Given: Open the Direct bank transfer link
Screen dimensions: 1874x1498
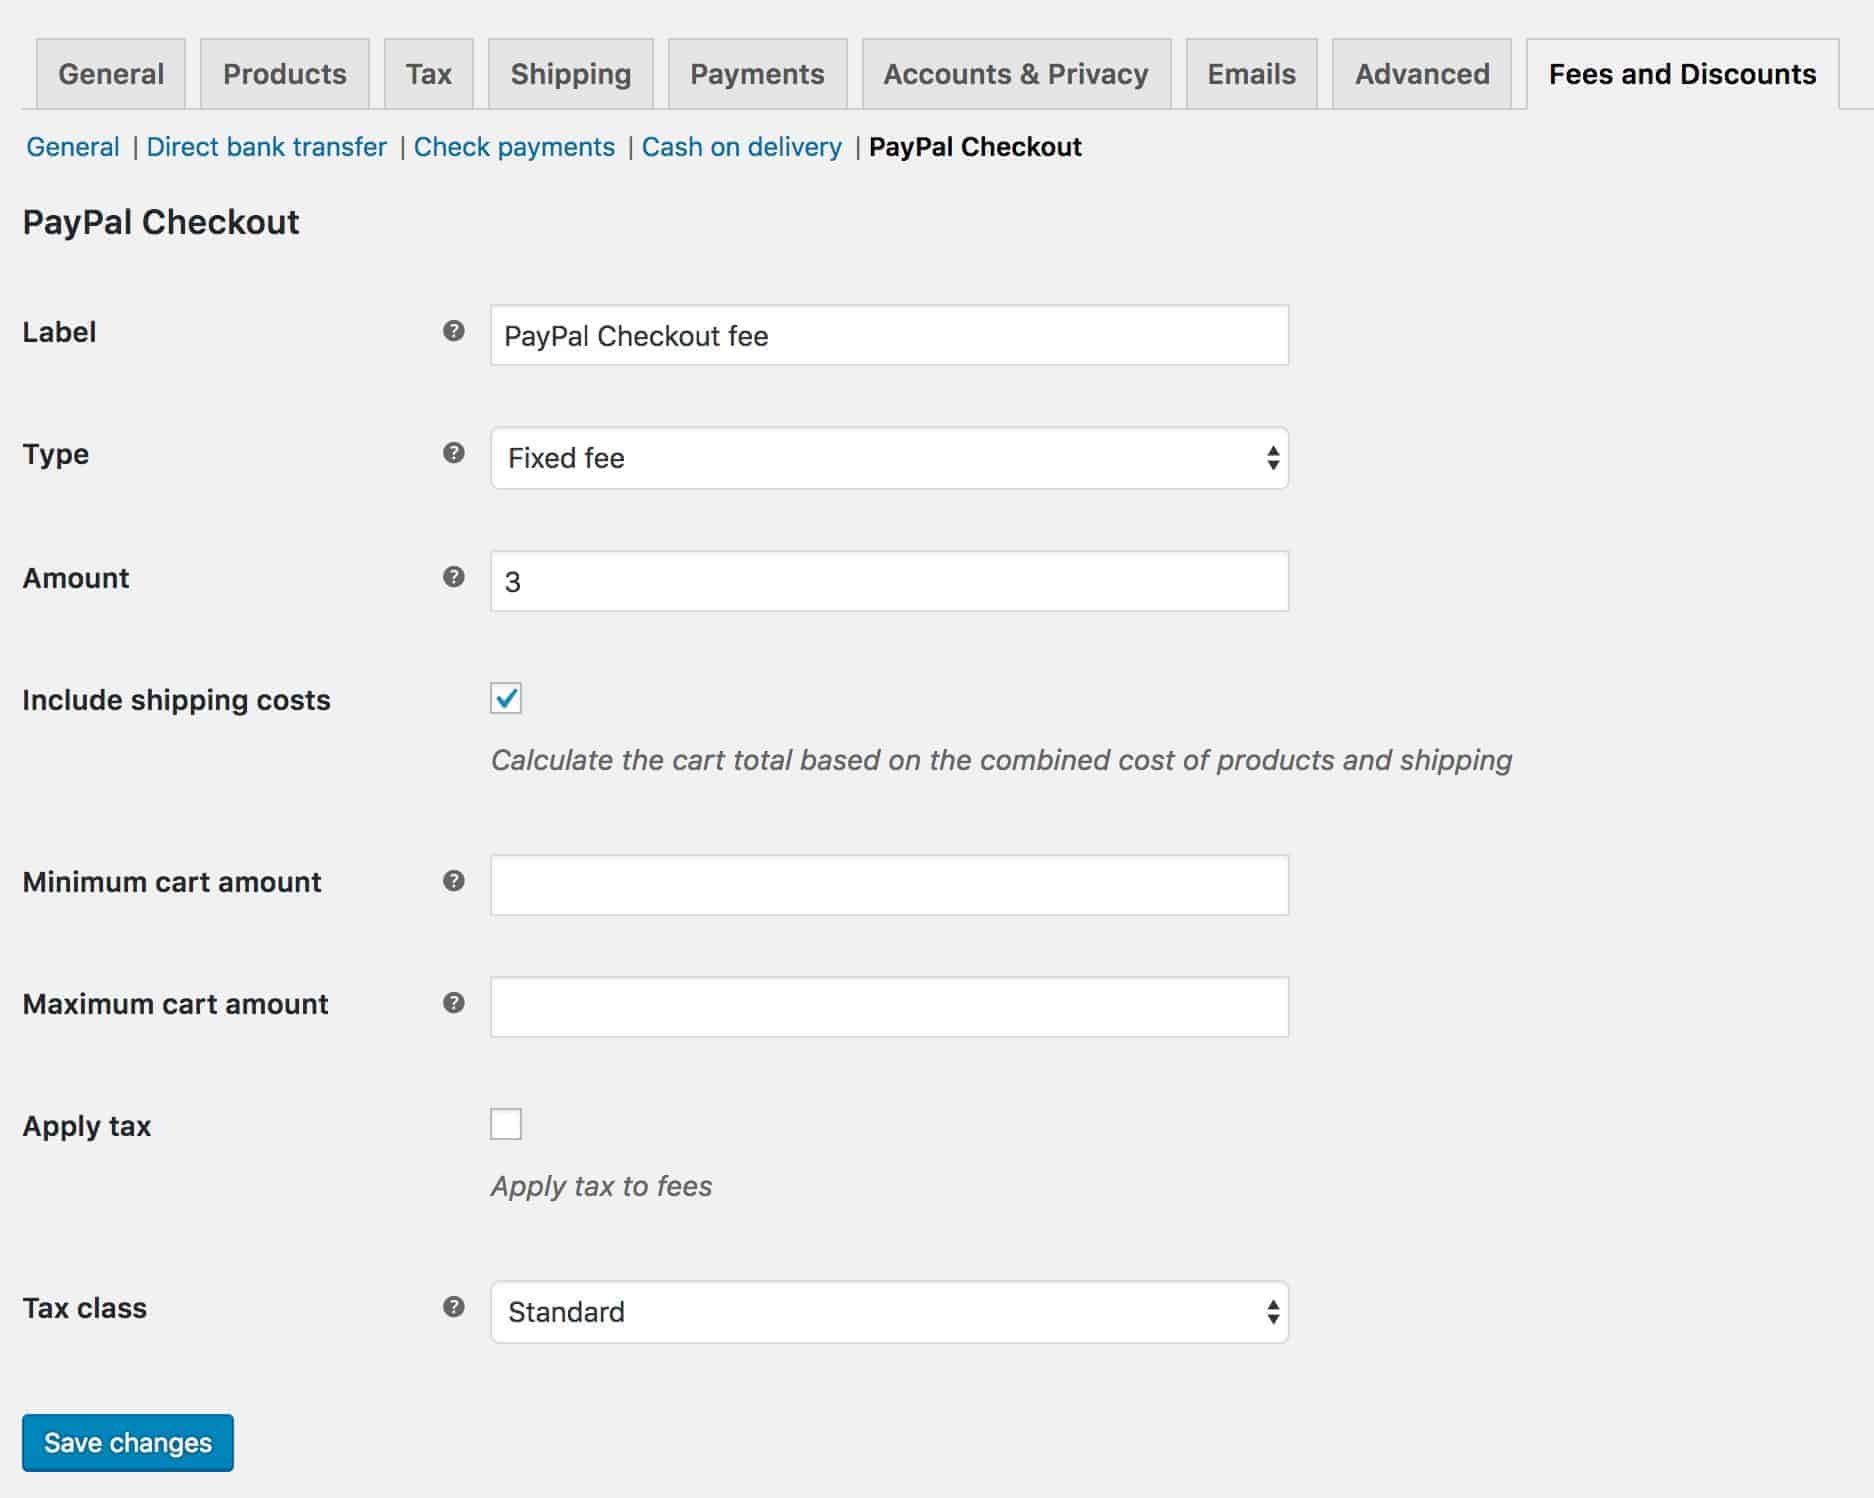Looking at the screenshot, I should (266, 147).
